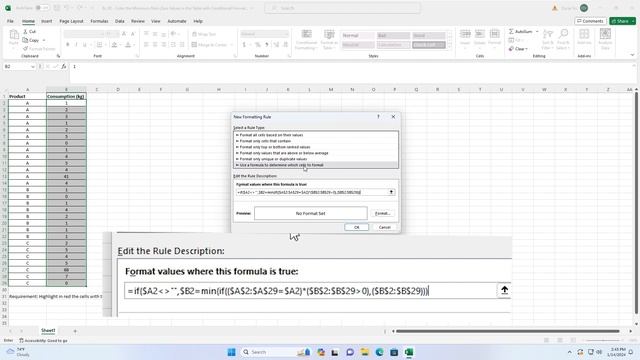Click the Accounting dollar format icon
The image size is (640, 360).
pyautogui.click(x=244, y=44)
